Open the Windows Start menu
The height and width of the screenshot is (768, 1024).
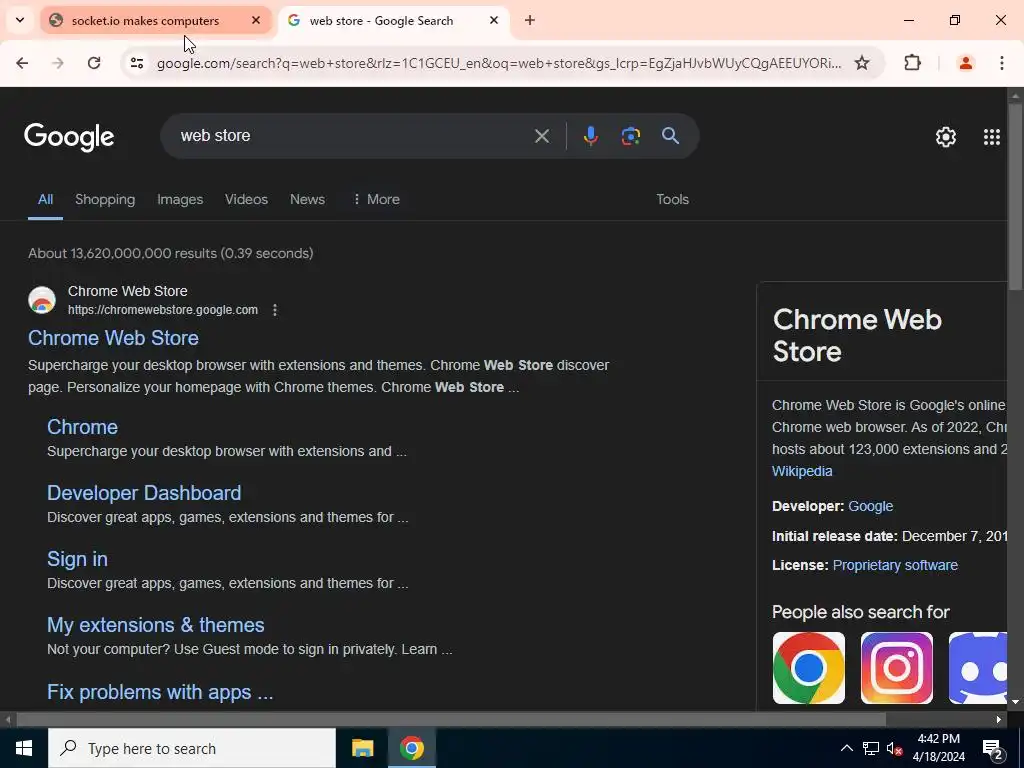[24, 748]
